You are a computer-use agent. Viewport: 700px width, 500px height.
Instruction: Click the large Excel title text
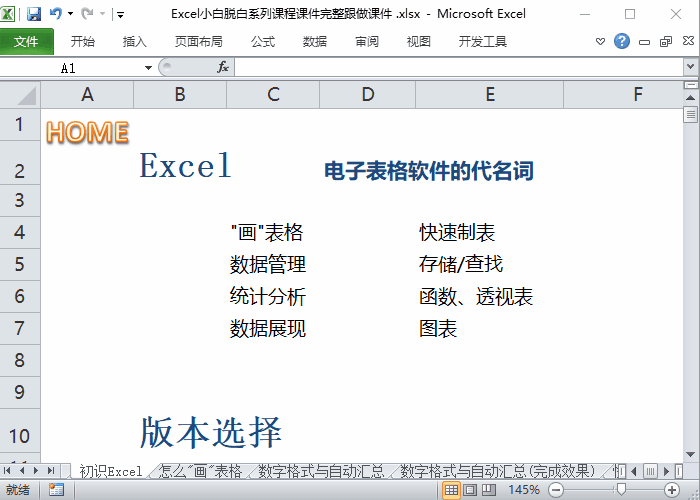(185, 165)
